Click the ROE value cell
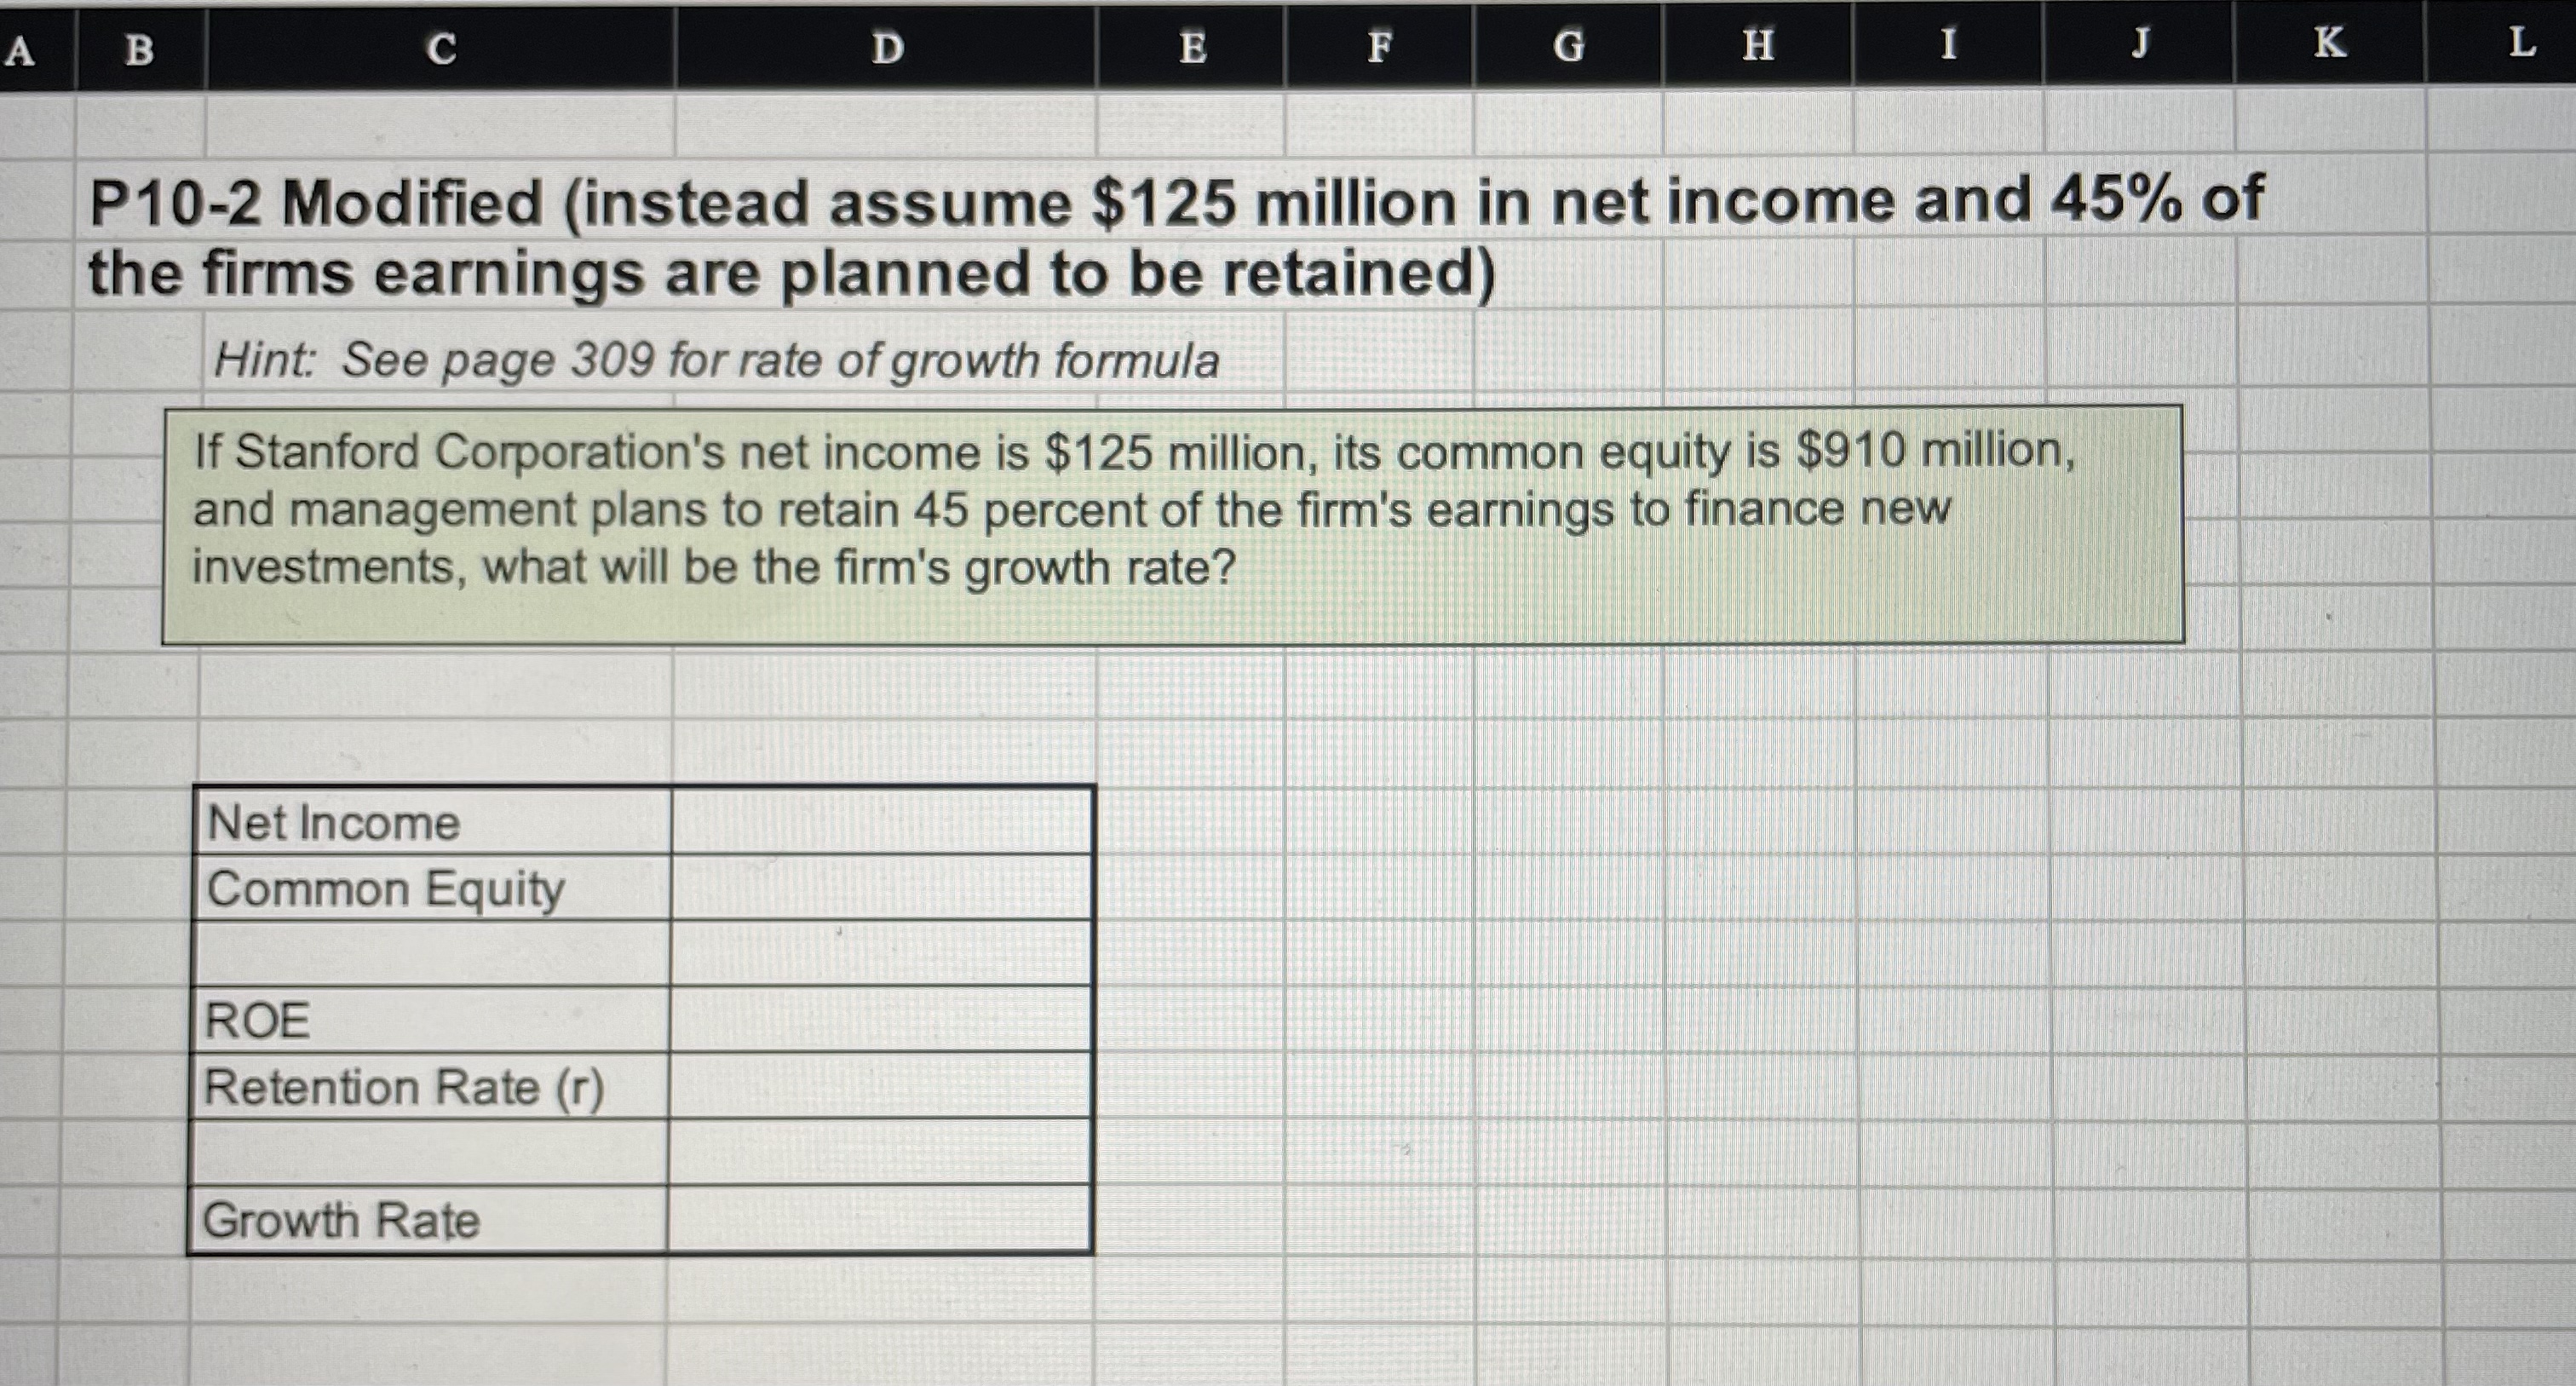This screenshot has width=2576, height=1386. 880,1020
